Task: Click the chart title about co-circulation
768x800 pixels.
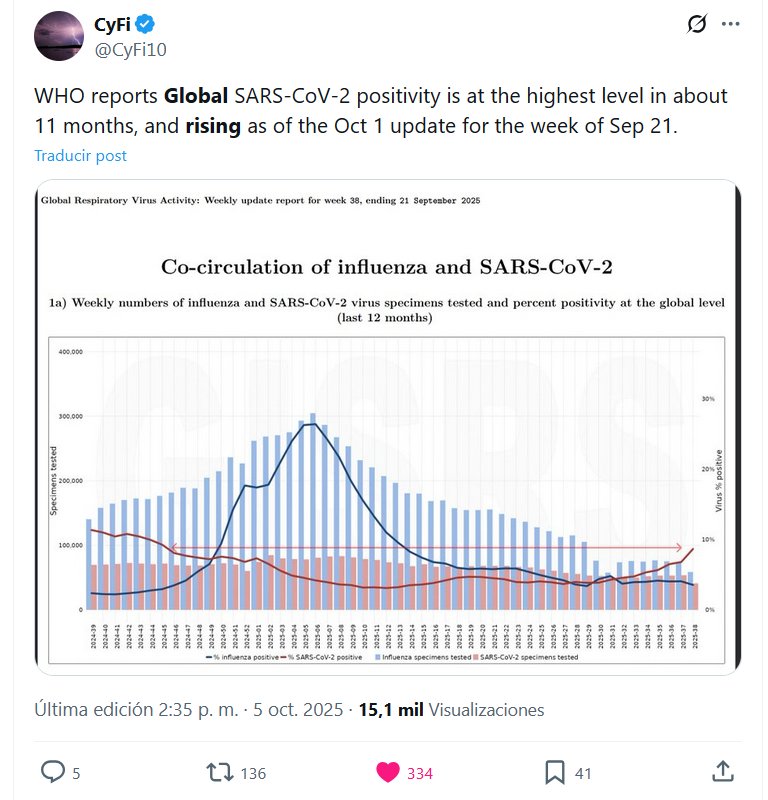Action: point(387,267)
